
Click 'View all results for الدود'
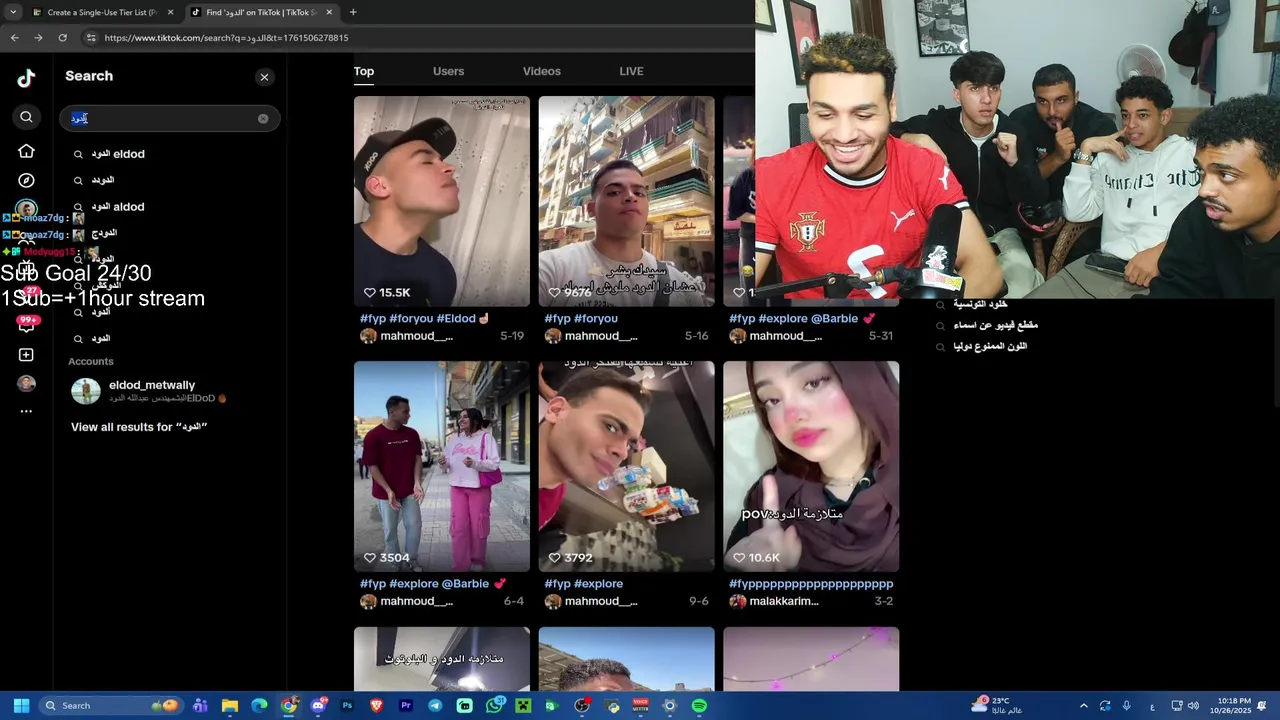tap(139, 427)
